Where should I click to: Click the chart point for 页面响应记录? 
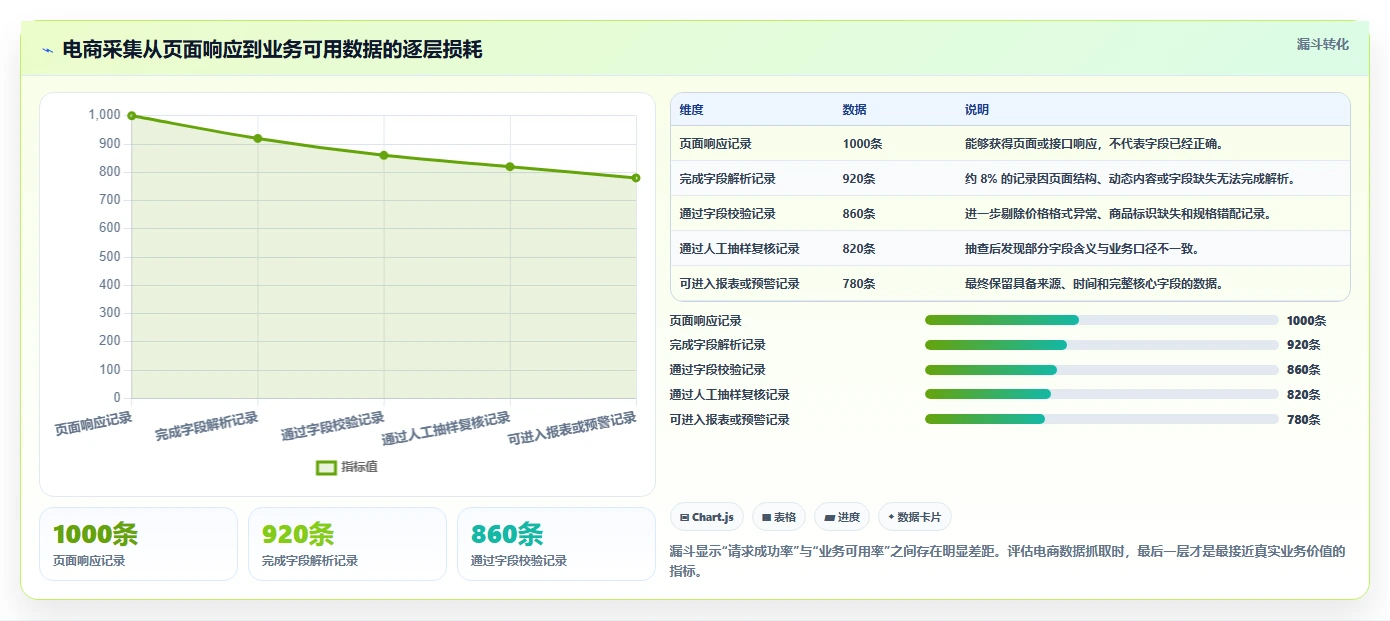pyautogui.click(x=132, y=116)
